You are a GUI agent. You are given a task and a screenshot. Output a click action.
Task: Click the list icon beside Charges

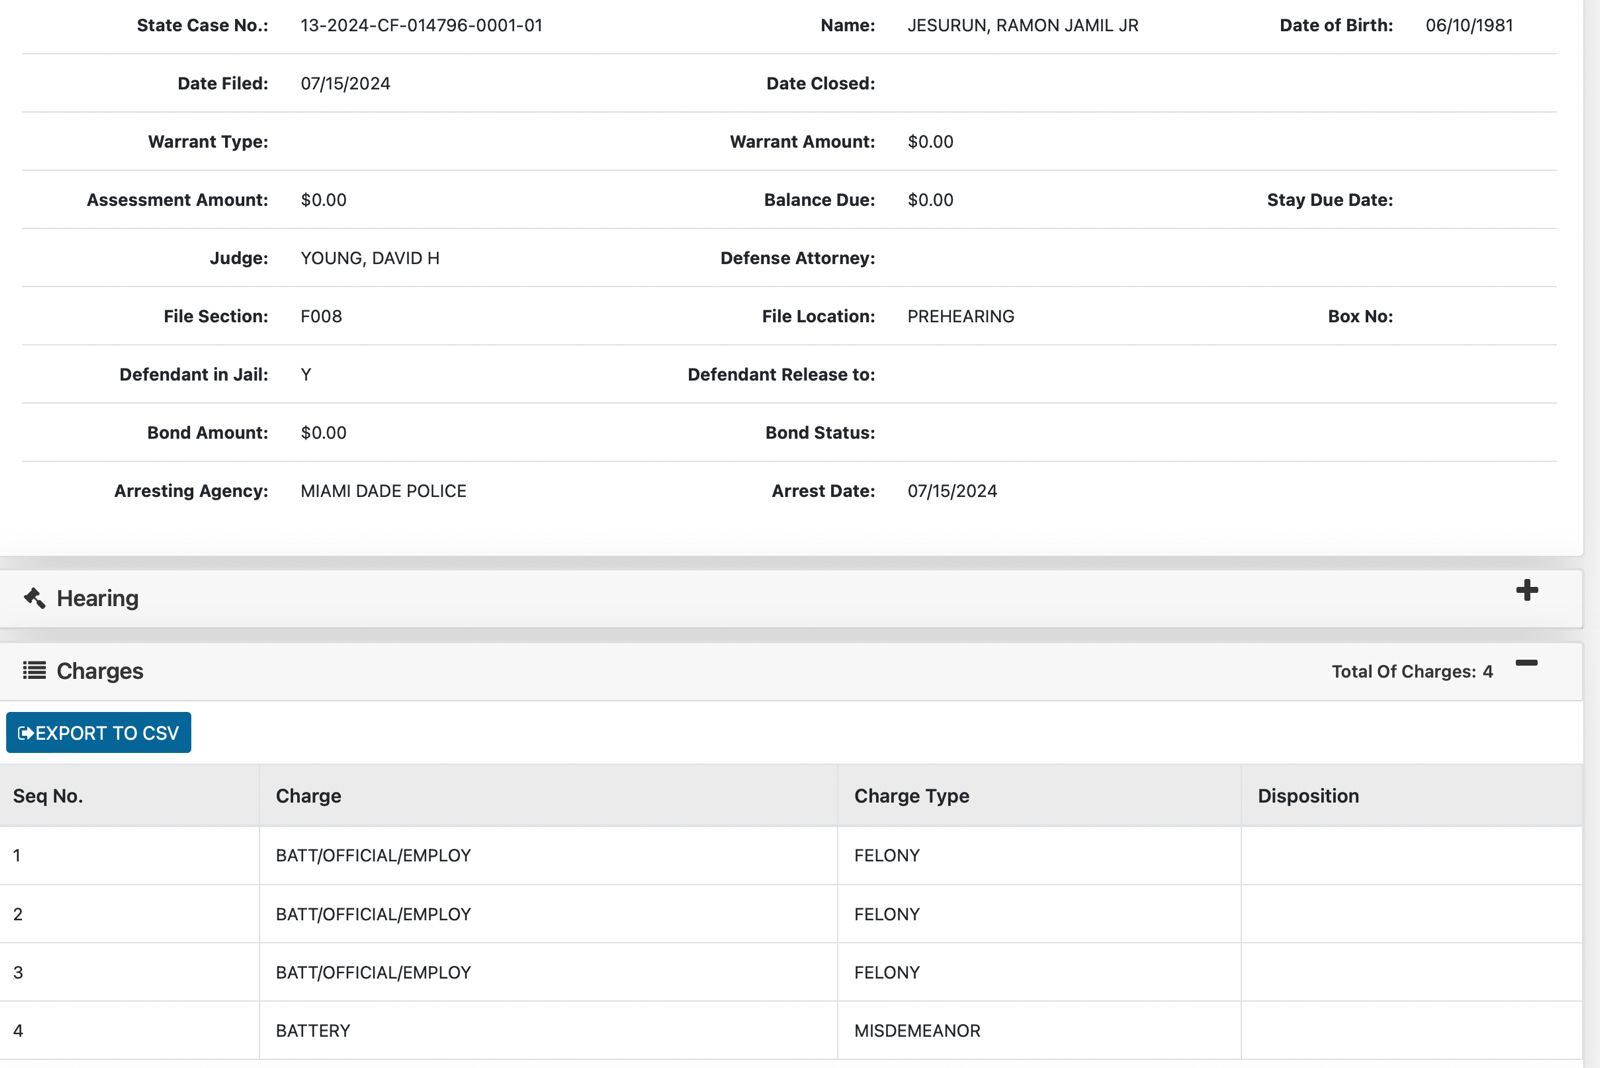click(34, 670)
